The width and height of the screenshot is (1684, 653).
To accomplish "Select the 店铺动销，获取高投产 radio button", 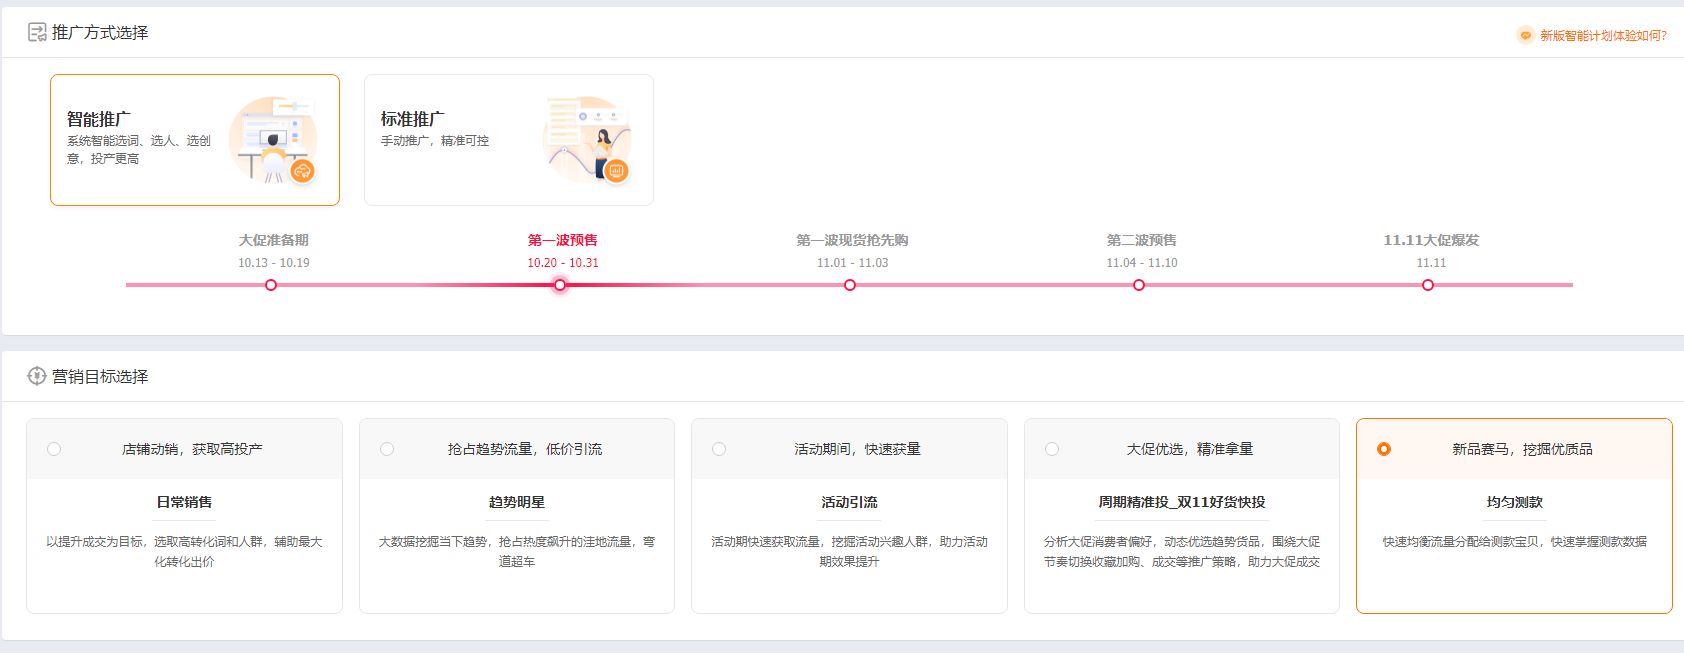I will 54,449.
